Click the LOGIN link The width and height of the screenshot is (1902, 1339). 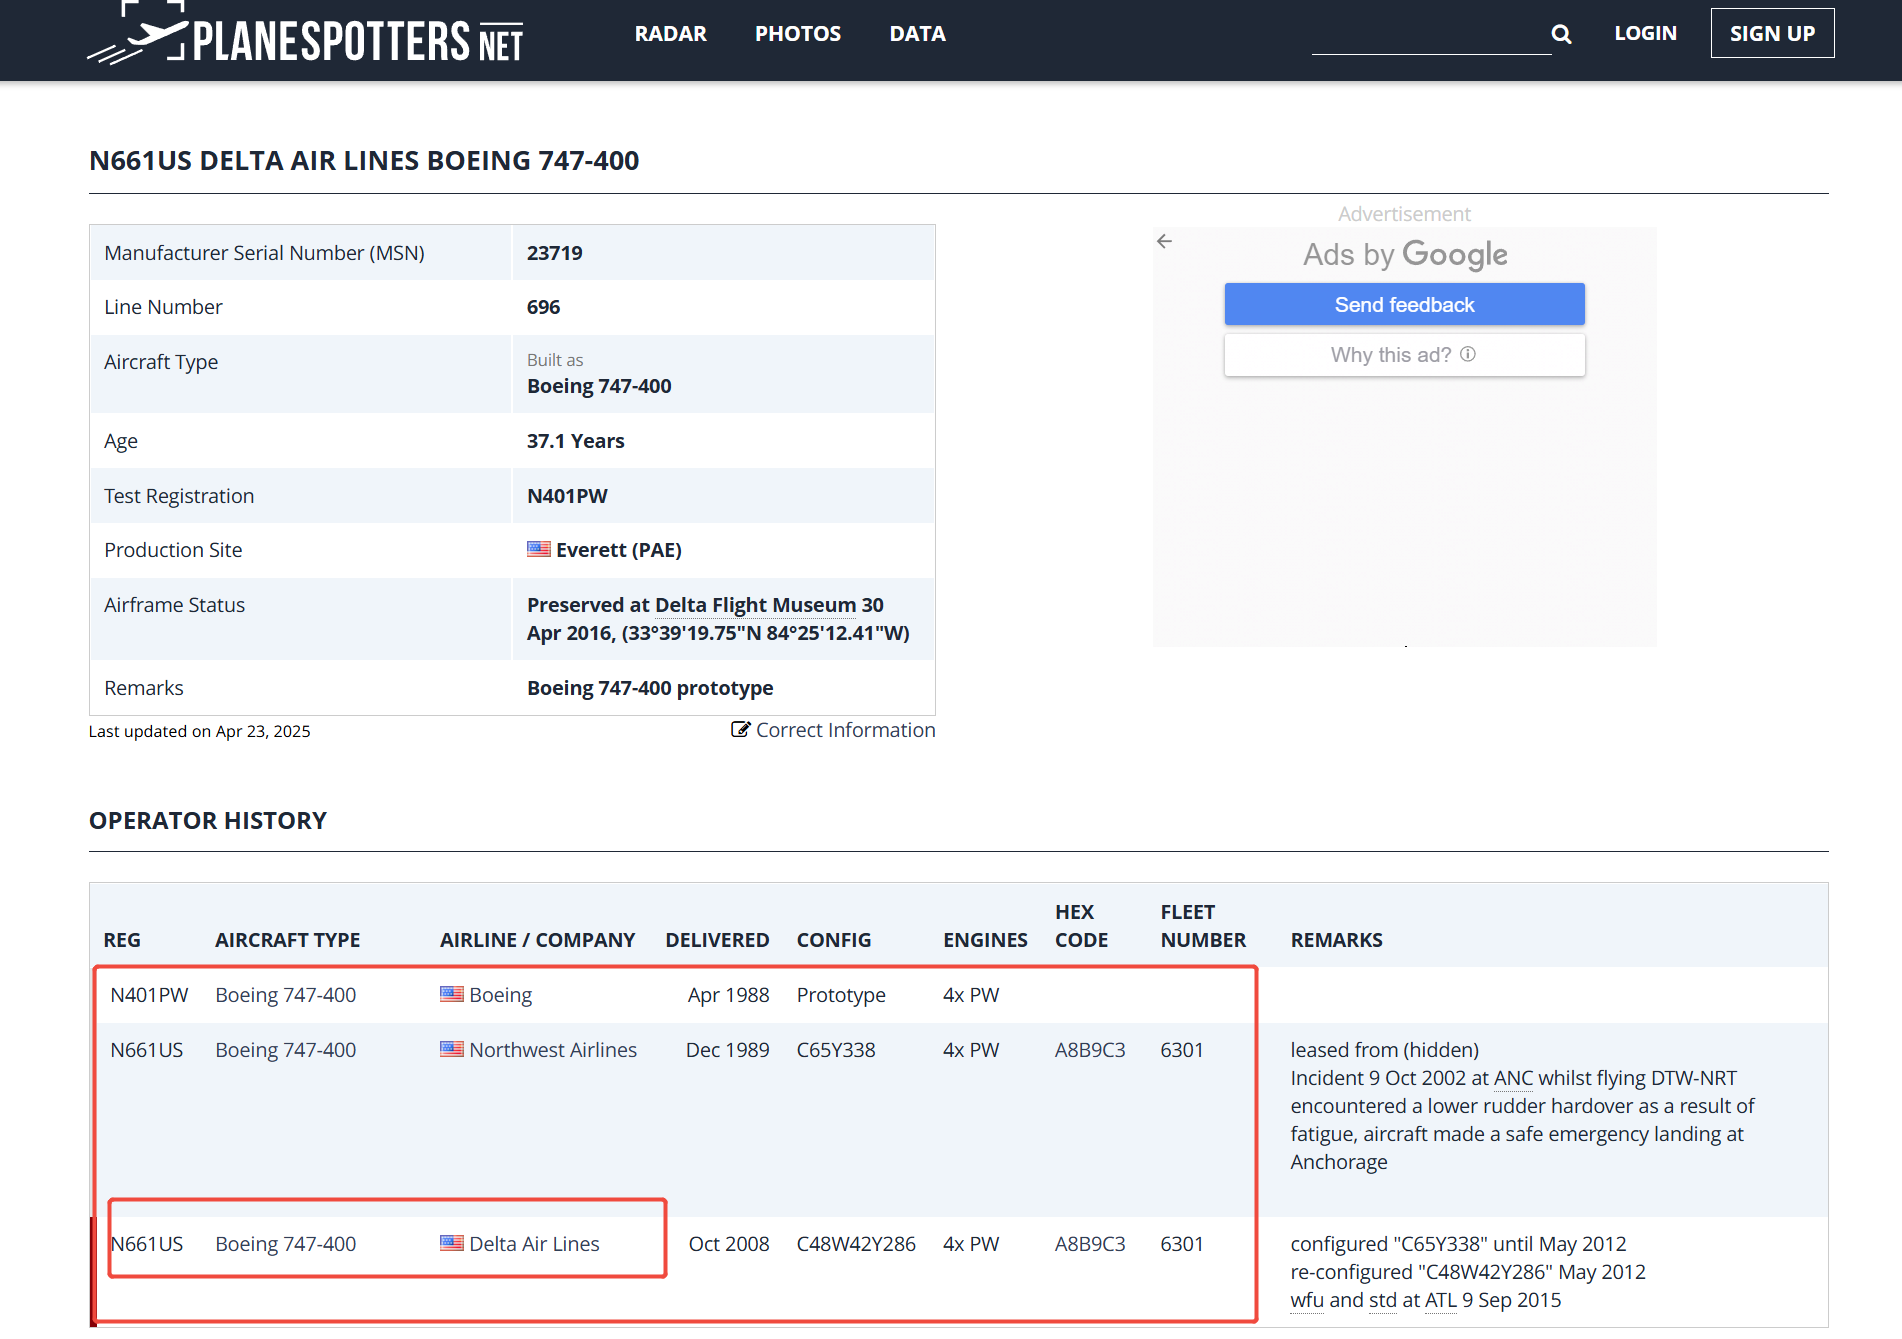tap(1645, 33)
